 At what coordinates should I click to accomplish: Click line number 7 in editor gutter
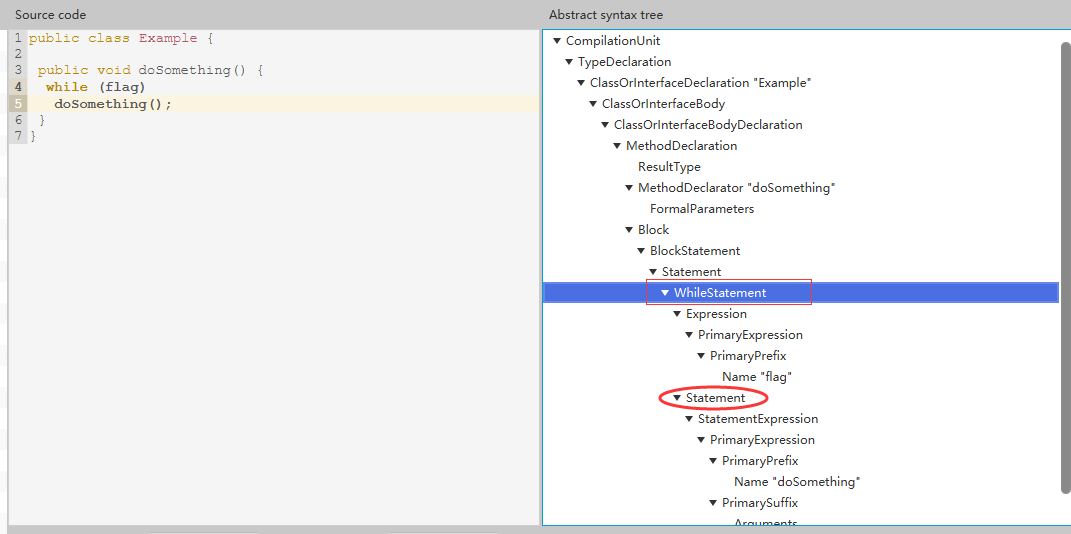[x=18, y=136]
